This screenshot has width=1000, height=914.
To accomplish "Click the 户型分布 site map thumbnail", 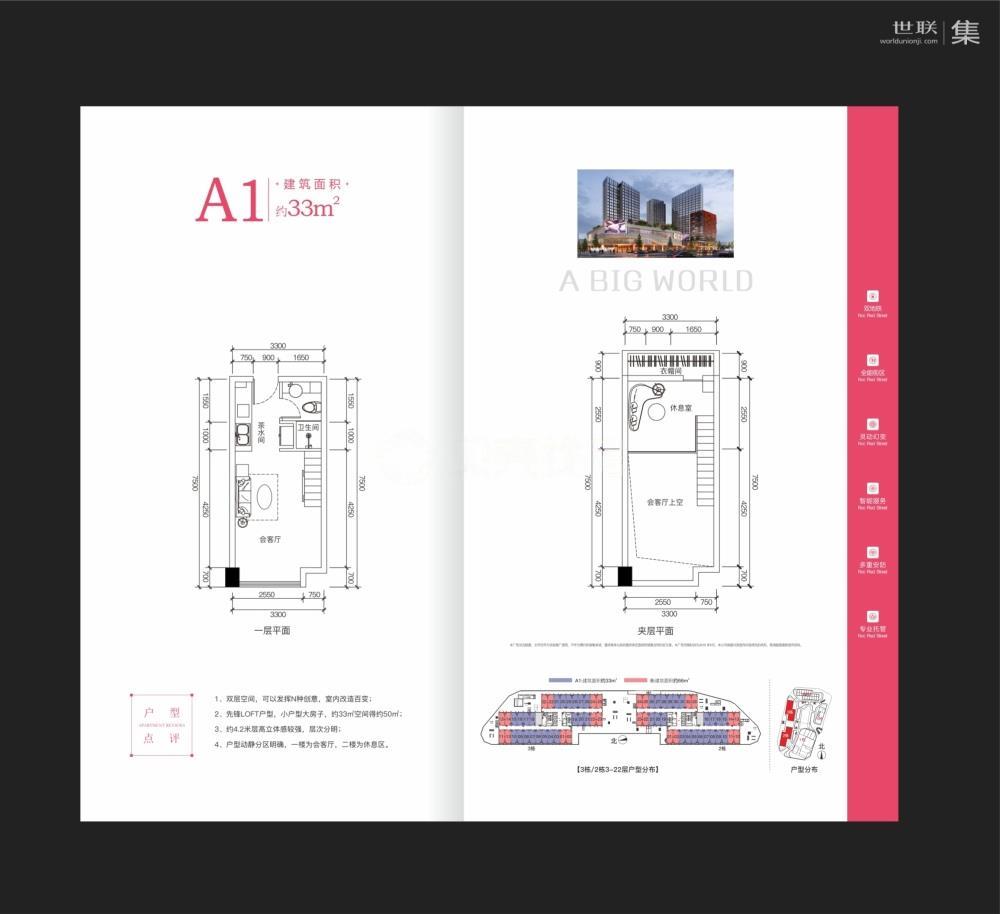I will point(802,725).
